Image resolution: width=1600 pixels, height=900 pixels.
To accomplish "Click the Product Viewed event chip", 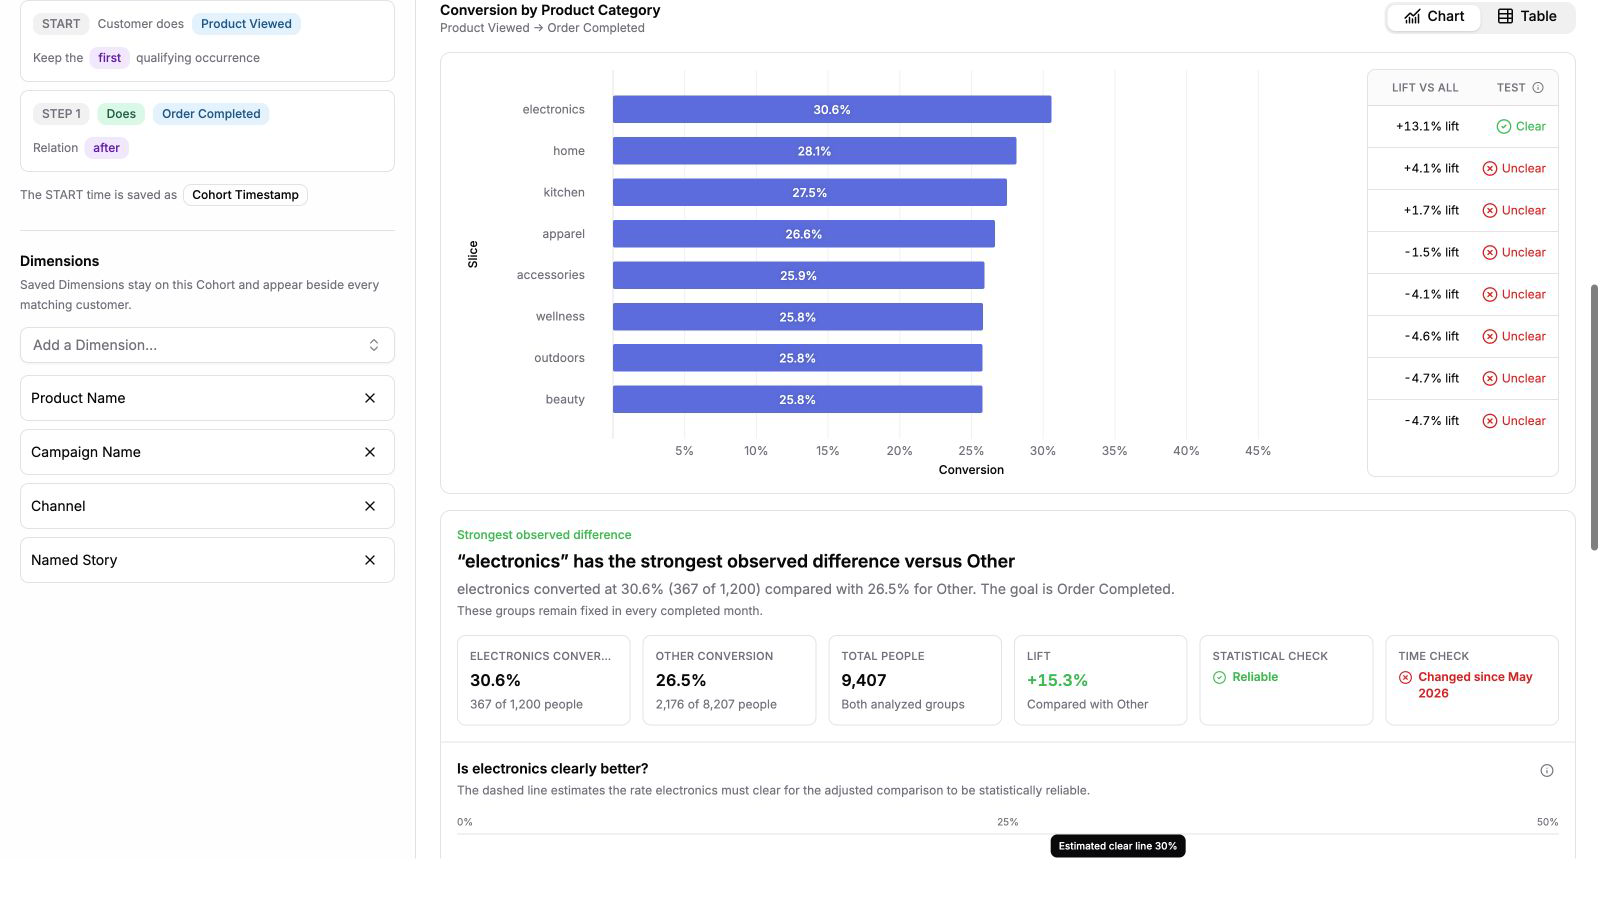I will 246,24.
